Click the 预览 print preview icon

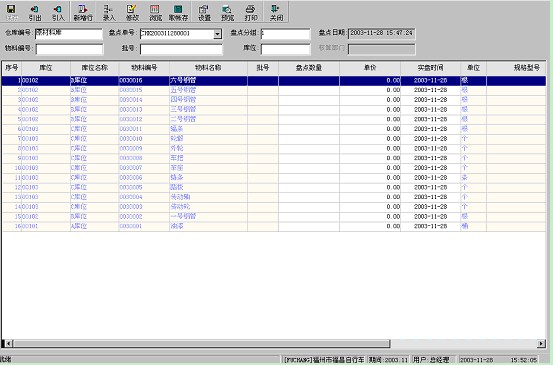pos(227,13)
